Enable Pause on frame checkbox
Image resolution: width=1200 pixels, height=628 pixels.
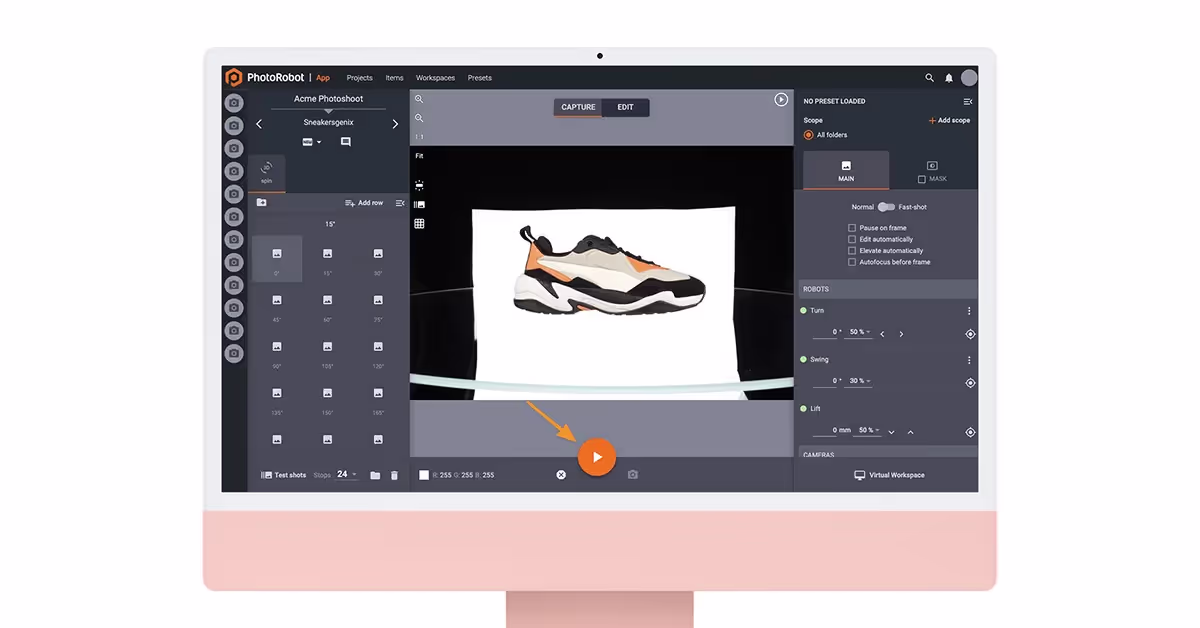tap(852, 228)
